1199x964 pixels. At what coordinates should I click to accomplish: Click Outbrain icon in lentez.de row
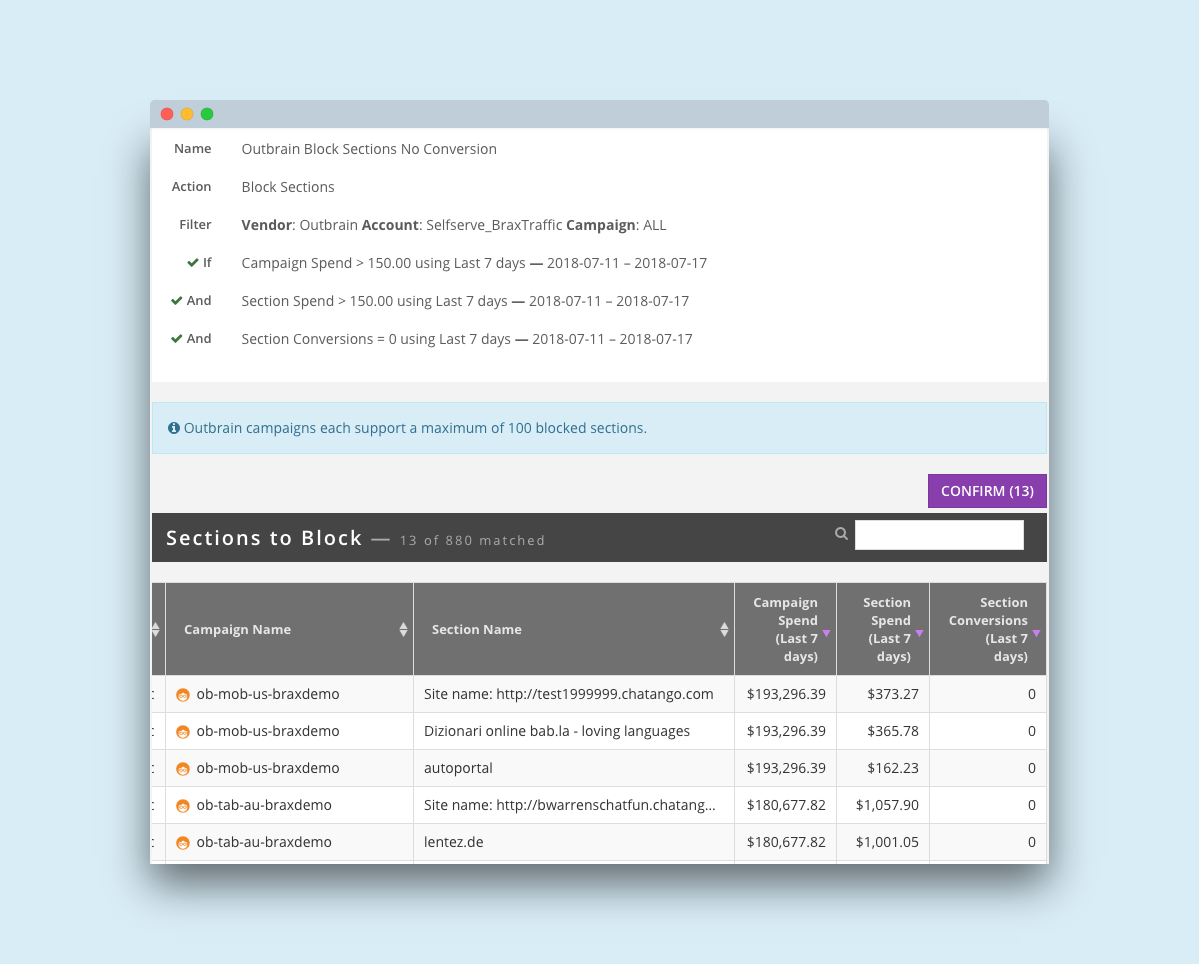[x=183, y=842]
